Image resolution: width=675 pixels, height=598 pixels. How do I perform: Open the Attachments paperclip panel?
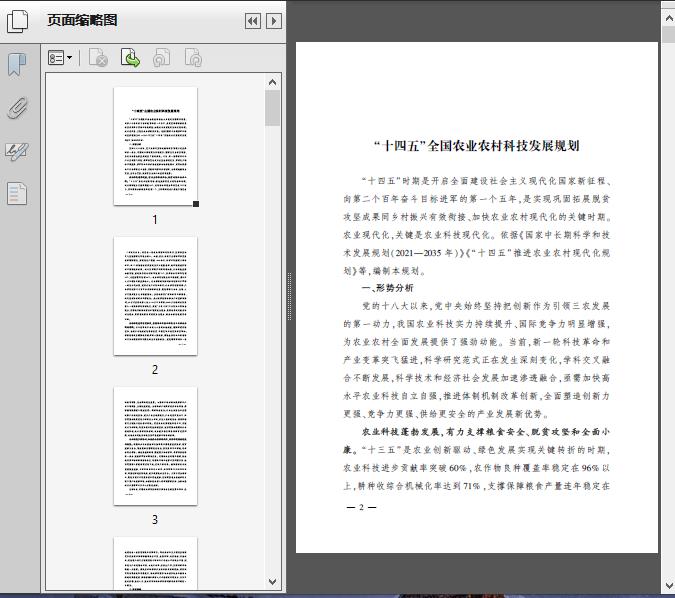[18, 107]
